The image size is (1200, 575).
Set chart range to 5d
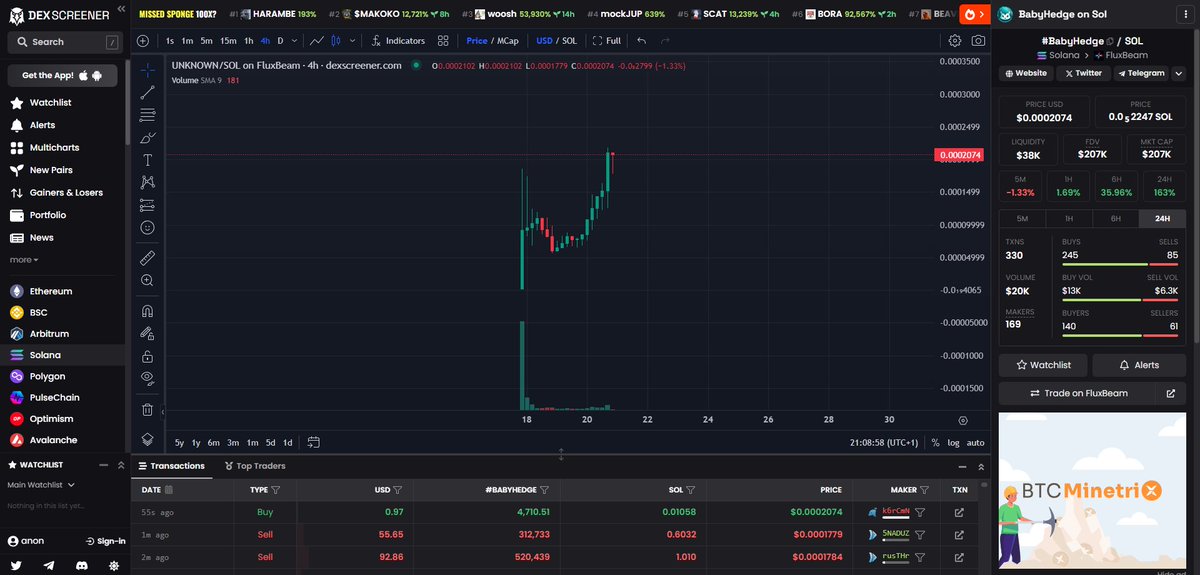(x=270, y=442)
